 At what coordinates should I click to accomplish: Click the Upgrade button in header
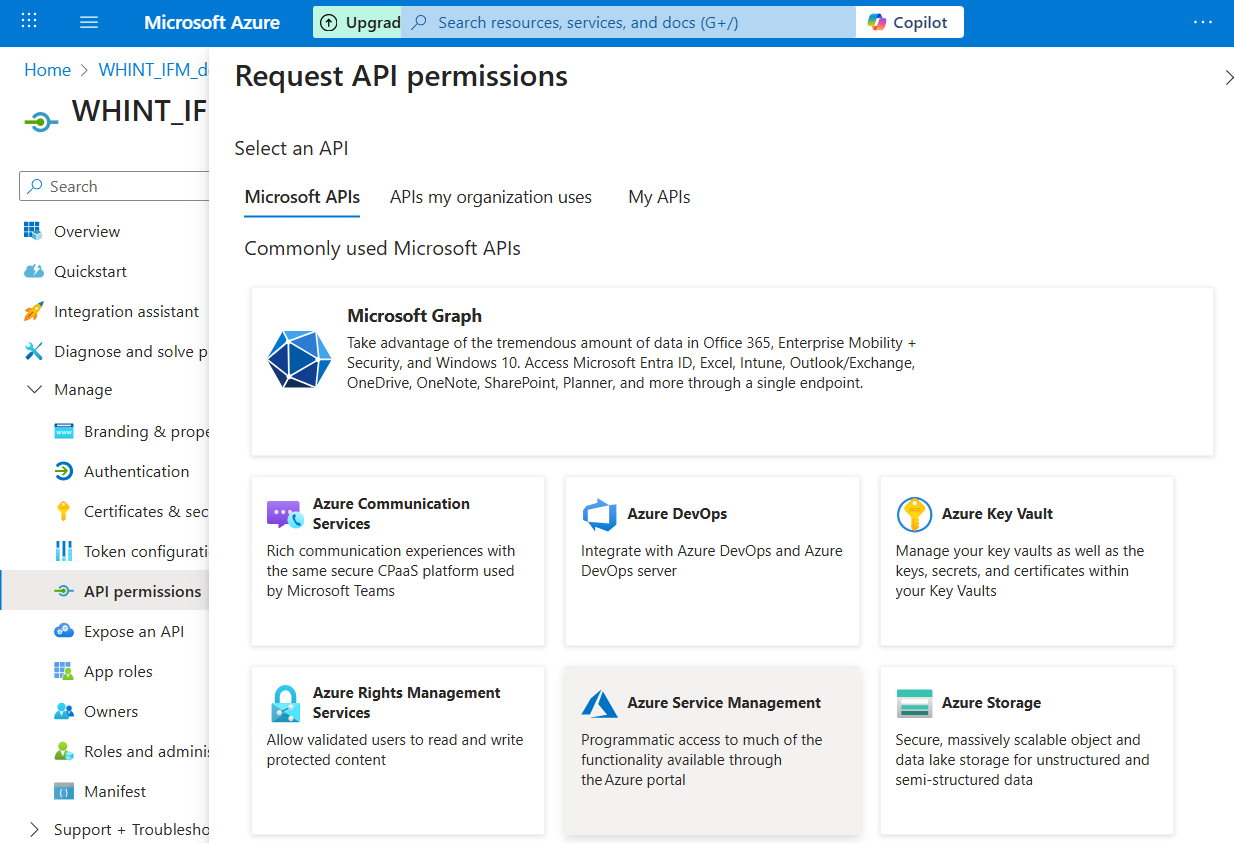(359, 22)
